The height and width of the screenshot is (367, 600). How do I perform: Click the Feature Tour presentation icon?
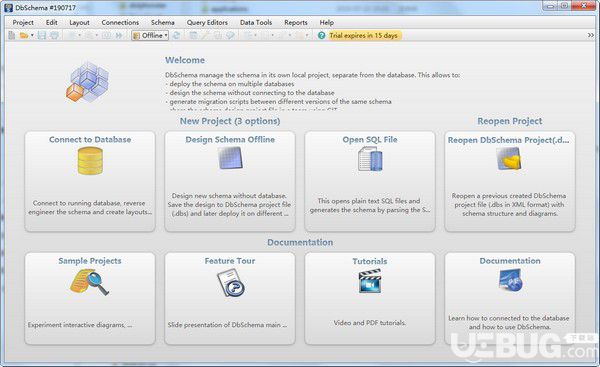(x=230, y=283)
